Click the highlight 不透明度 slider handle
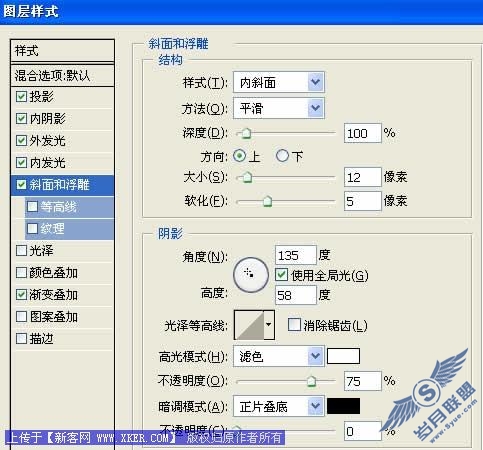483x450 pixels. click(311, 381)
